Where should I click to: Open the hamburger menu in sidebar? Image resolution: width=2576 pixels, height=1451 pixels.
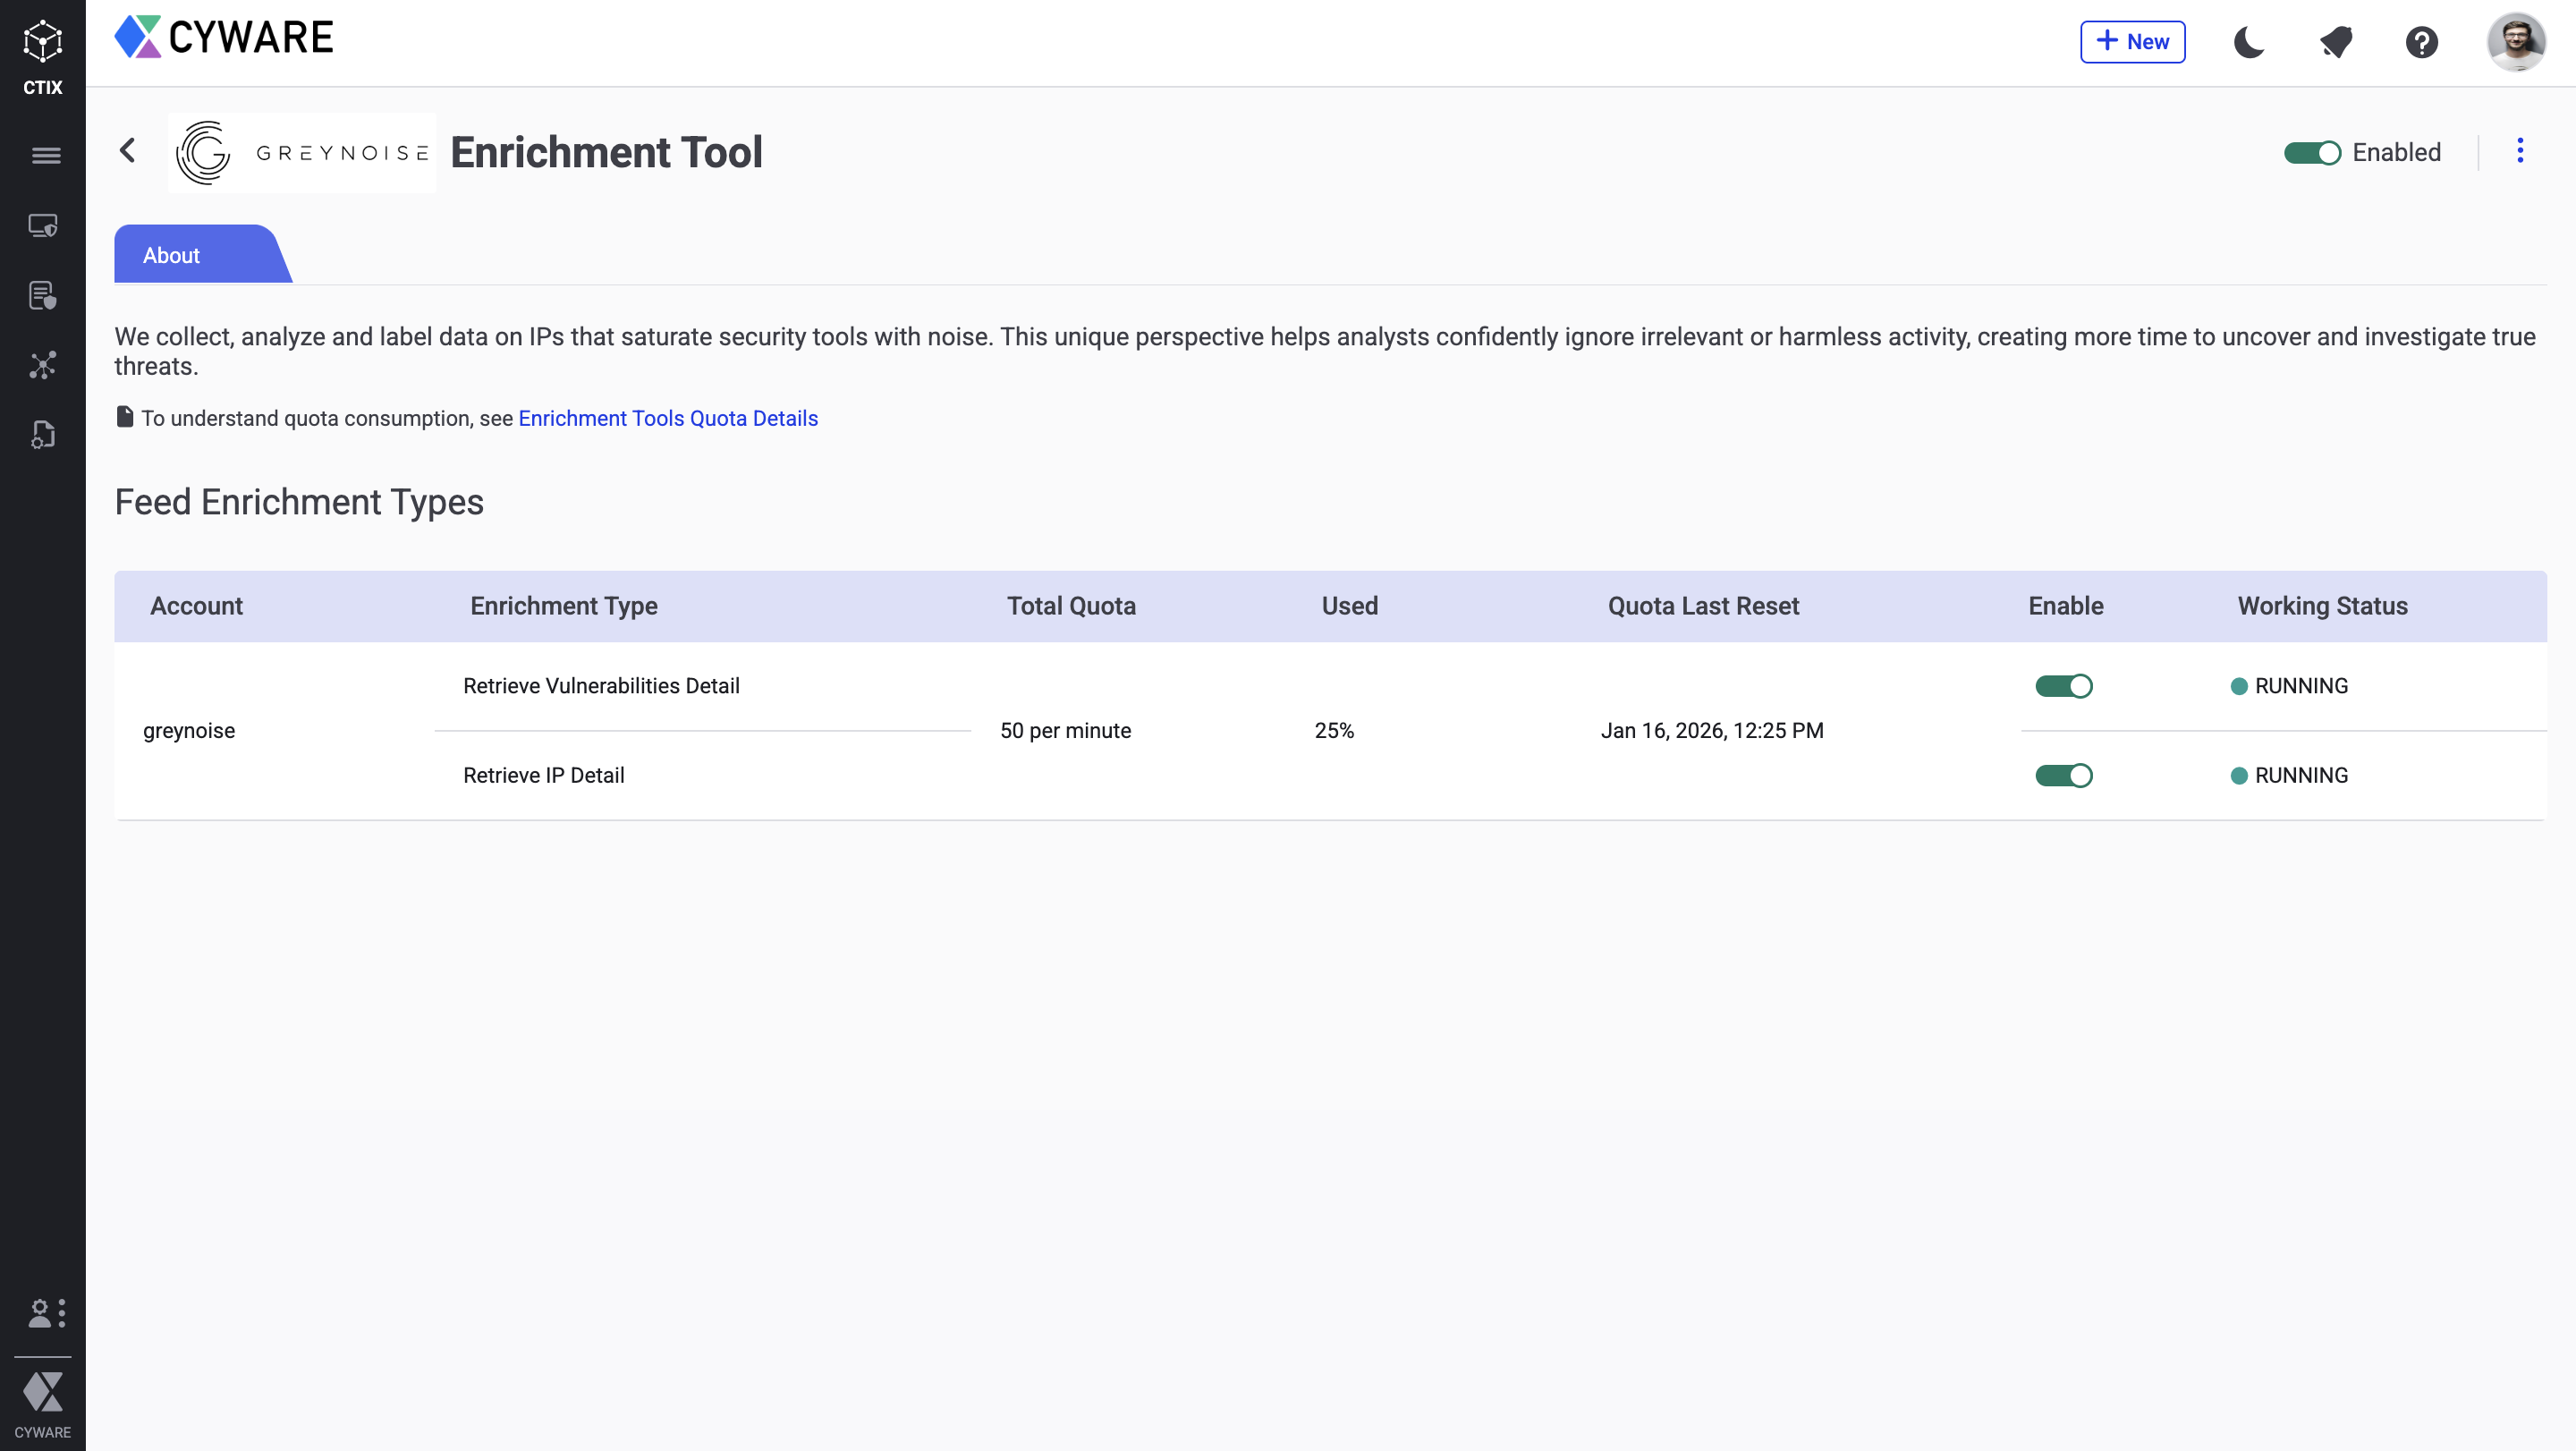tap(45, 155)
